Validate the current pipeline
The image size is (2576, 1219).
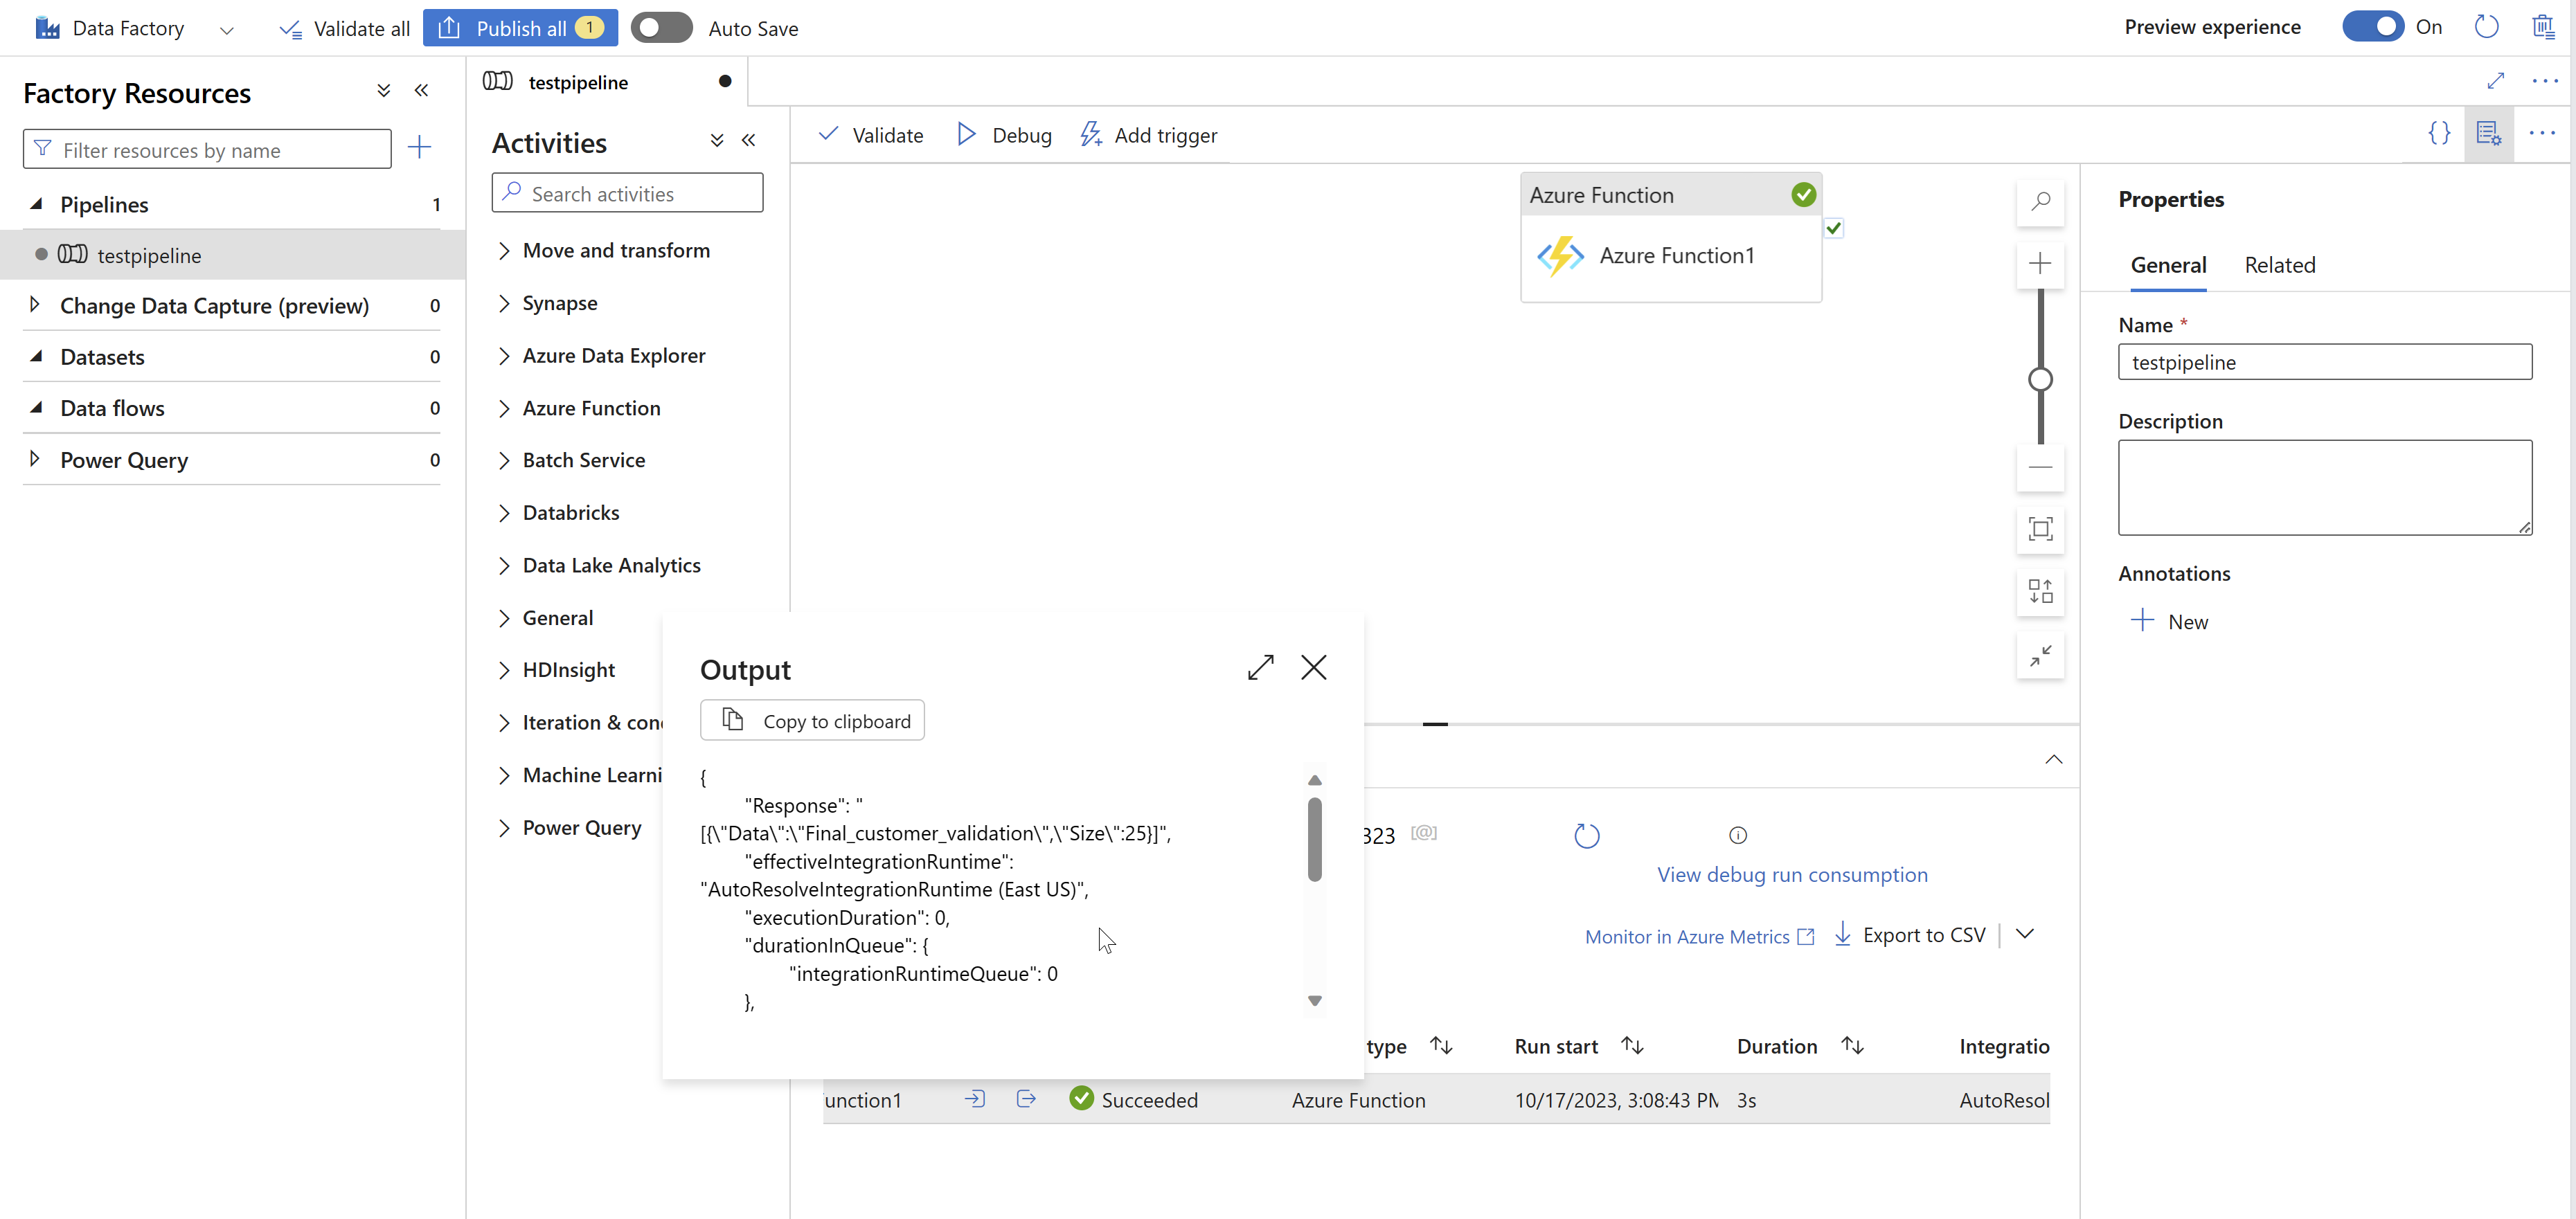pyautogui.click(x=870, y=135)
